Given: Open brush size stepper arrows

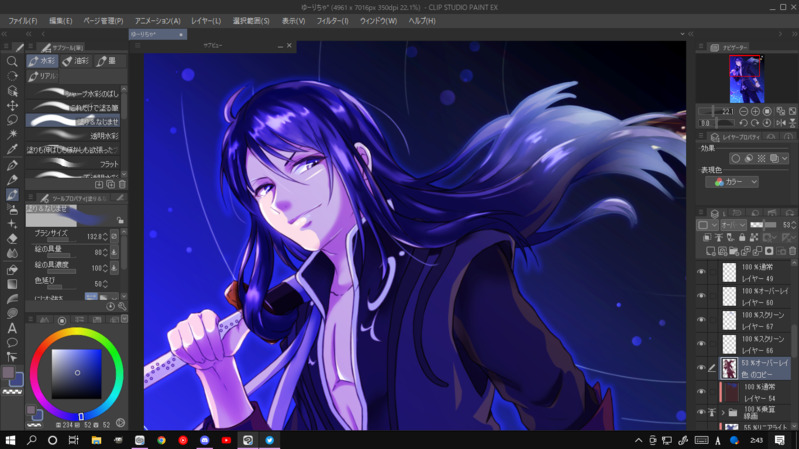Looking at the screenshot, I should 105,236.
